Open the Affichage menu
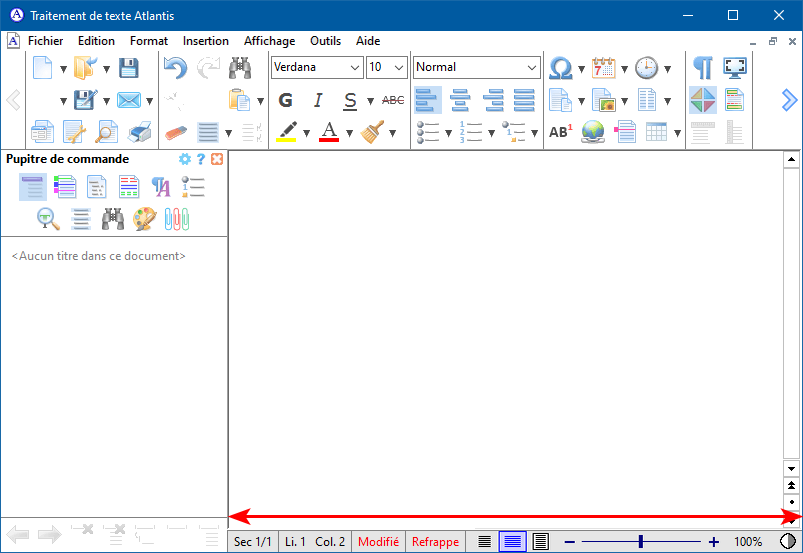The image size is (803, 553). (x=269, y=41)
